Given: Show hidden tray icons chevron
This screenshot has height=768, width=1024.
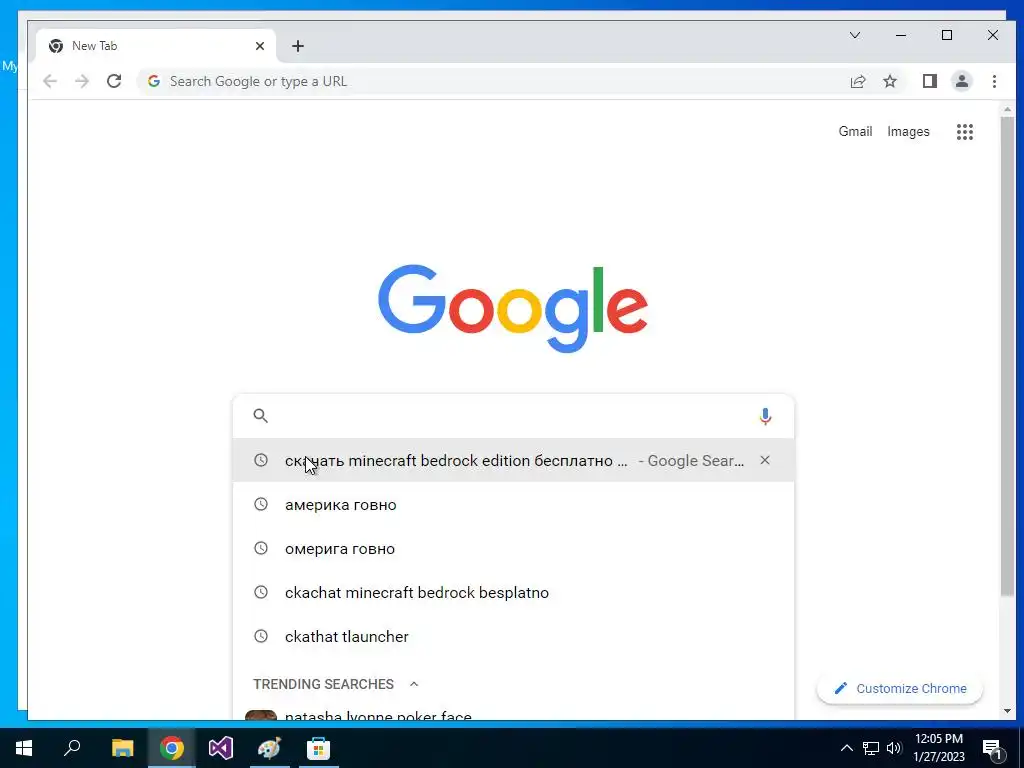Looking at the screenshot, I should [x=846, y=748].
